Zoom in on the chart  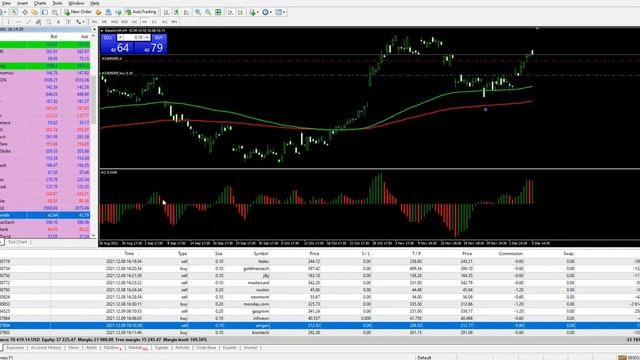[198, 12]
